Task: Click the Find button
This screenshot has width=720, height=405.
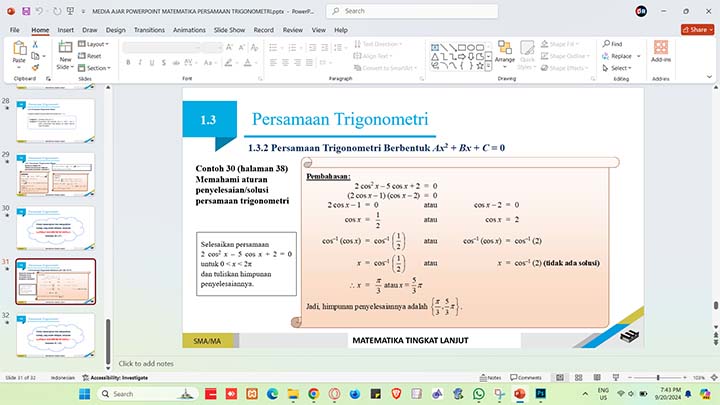Action: 613,44
